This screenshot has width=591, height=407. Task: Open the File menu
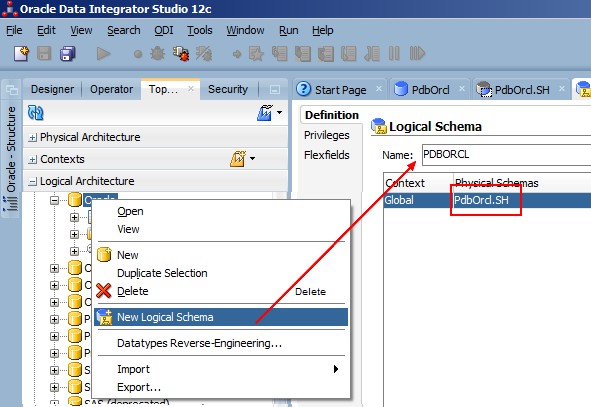14,30
